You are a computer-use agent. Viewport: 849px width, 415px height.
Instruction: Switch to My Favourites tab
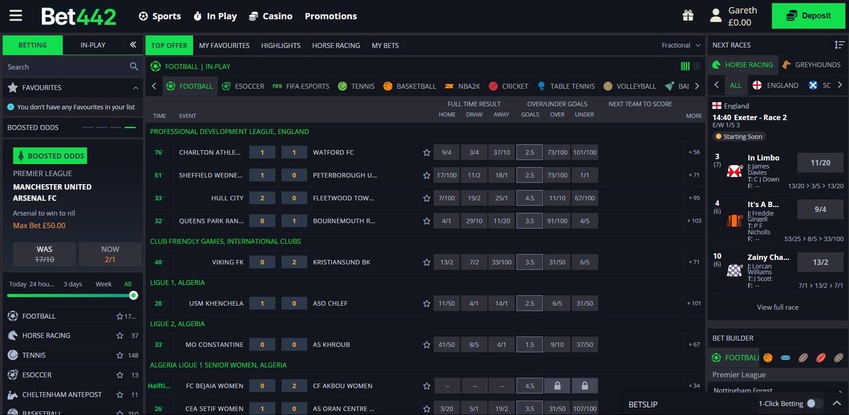224,46
